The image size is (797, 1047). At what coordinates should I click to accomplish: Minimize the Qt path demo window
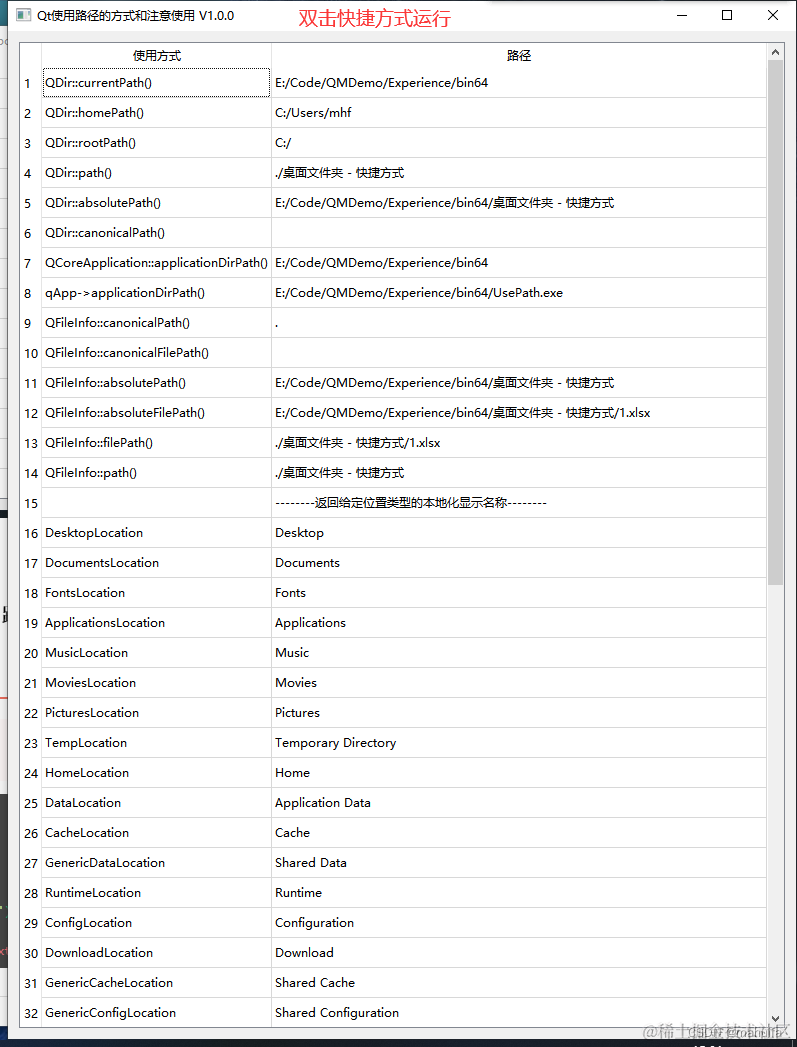(682, 15)
